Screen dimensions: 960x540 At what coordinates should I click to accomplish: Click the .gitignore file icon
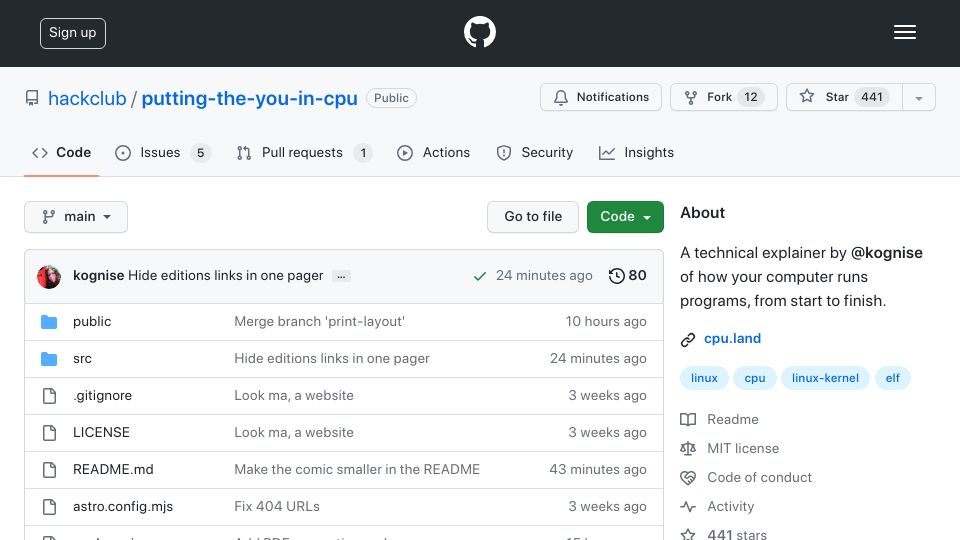(49, 396)
